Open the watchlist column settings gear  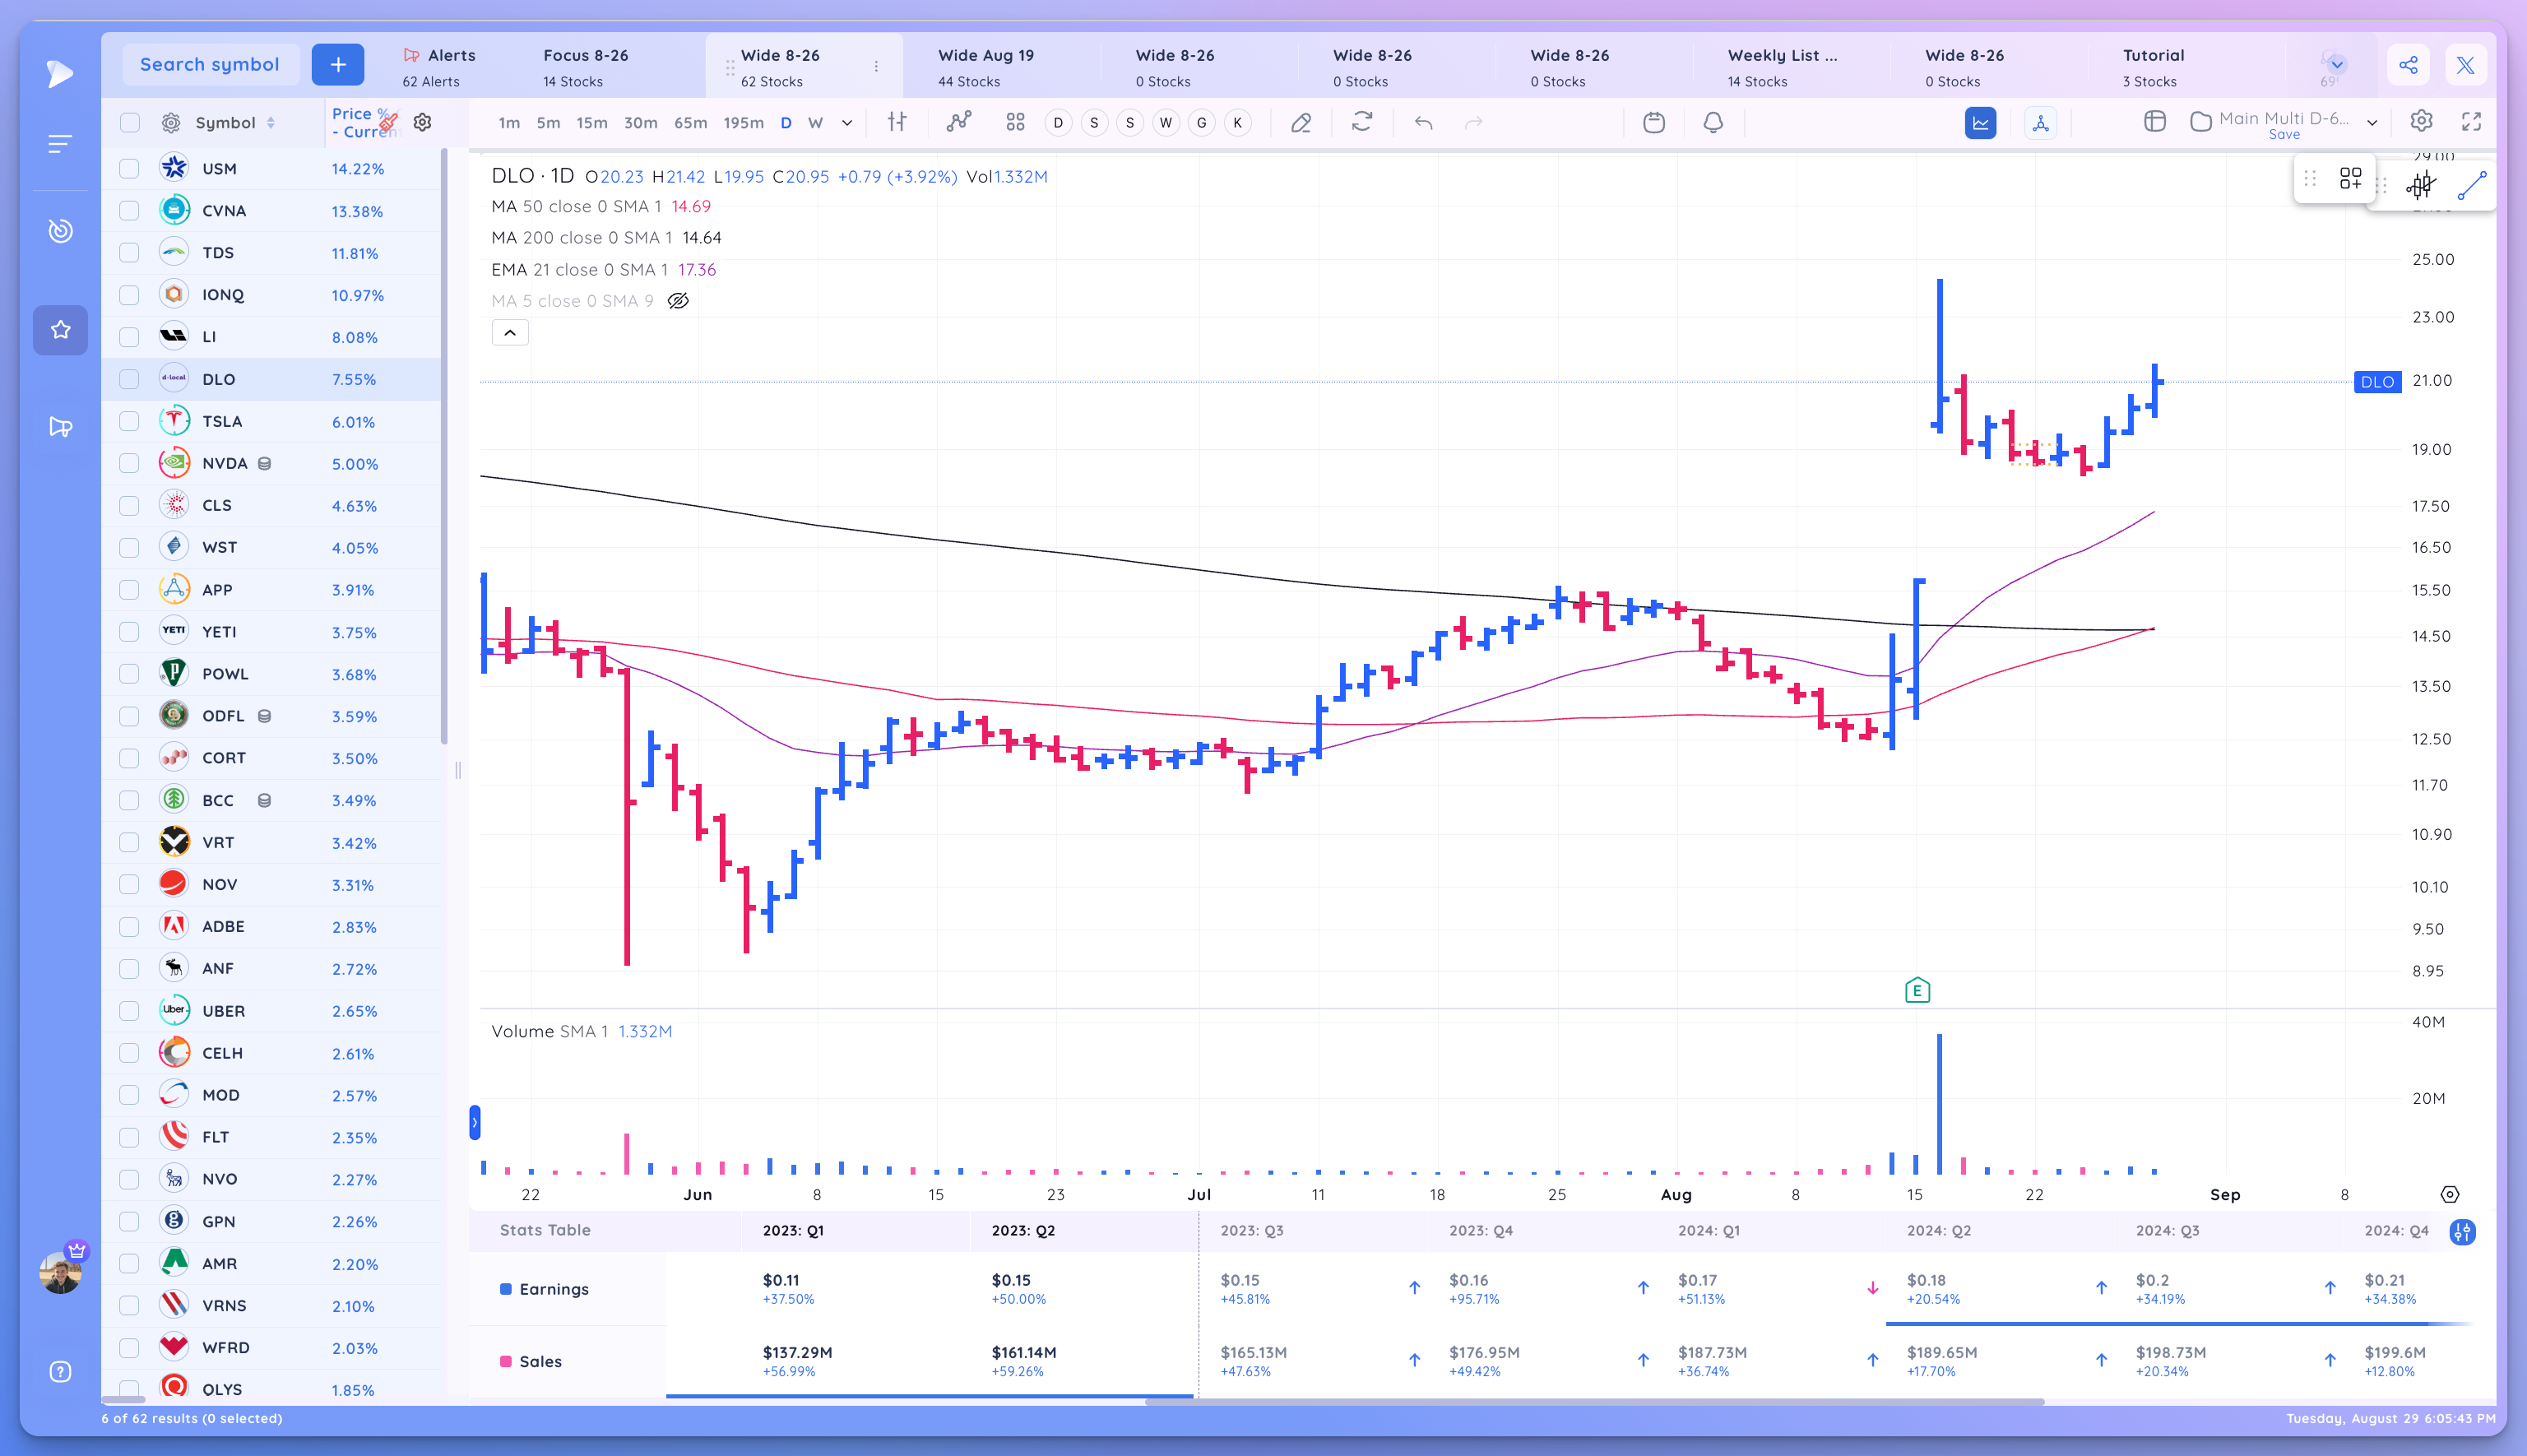[171, 122]
